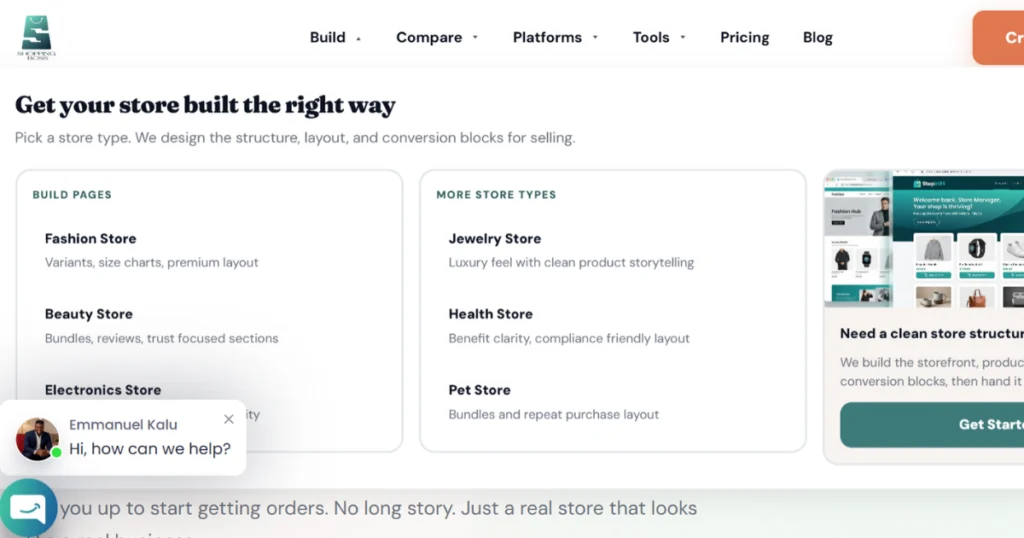Click 'Variants, size charts, premium layout' text
This screenshot has height=538, width=1024.
152,262
